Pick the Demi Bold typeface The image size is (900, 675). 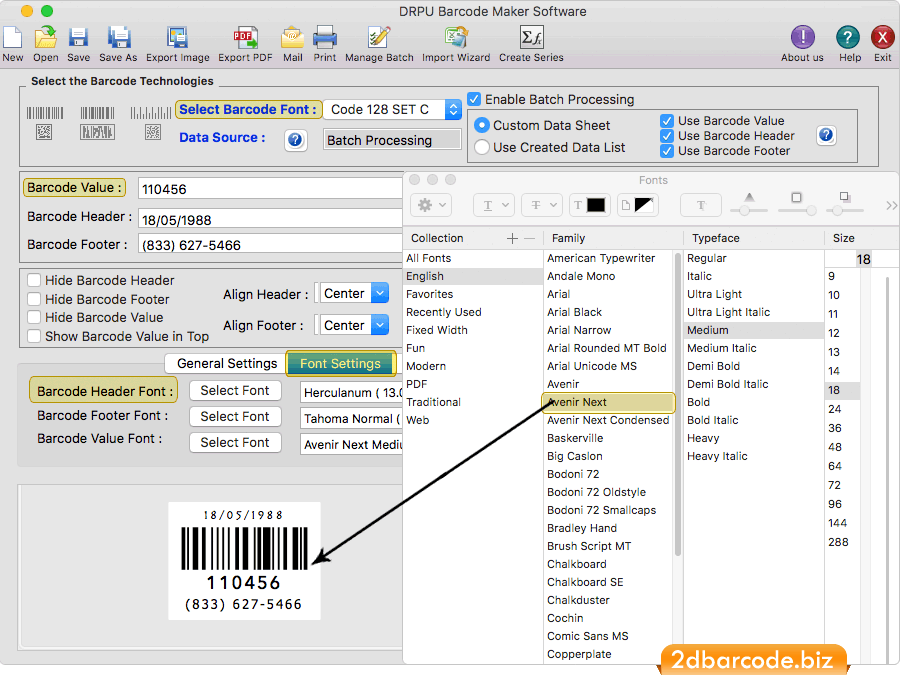[x=754, y=366]
